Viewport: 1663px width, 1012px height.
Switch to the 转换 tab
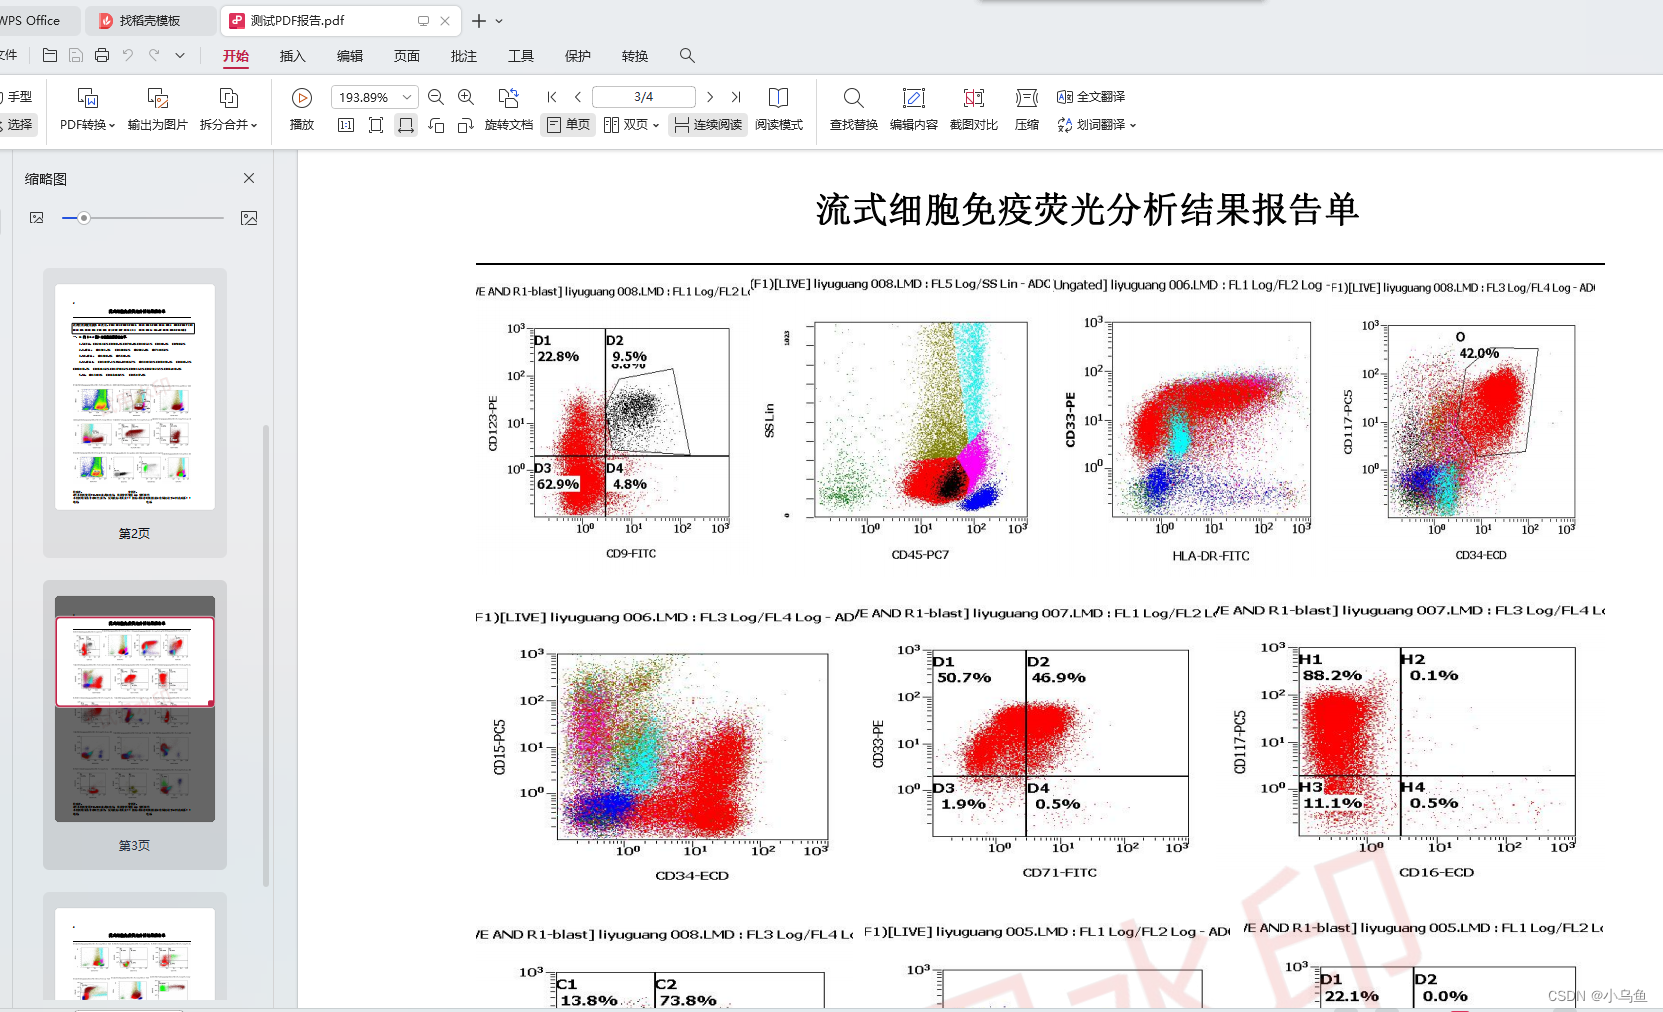[635, 56]
